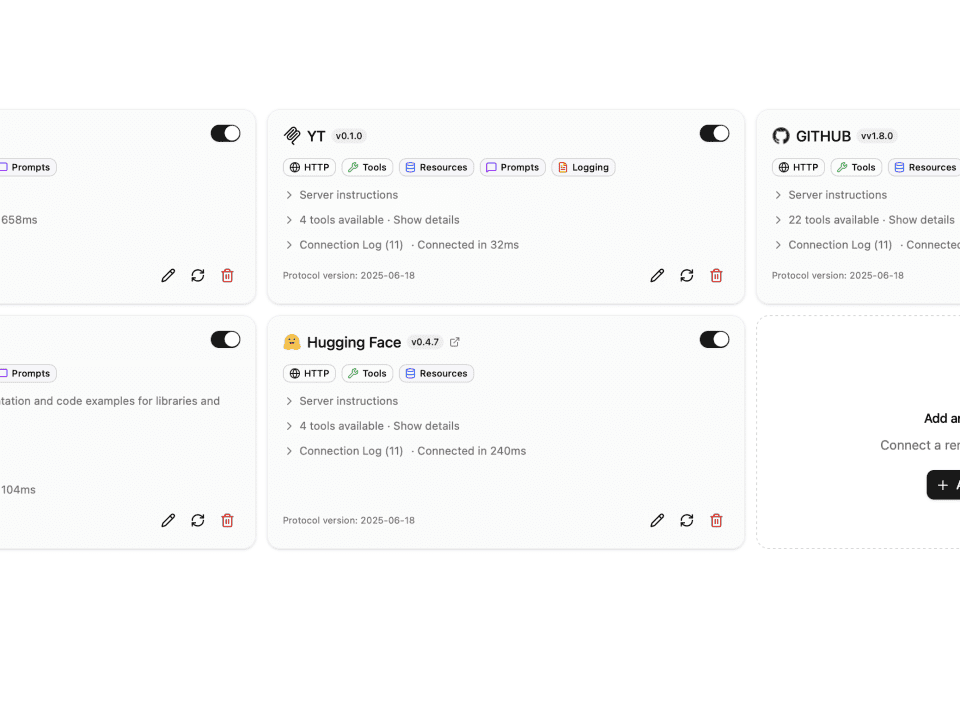The image size is (960, 720).
Task: Click Prompts badge in YT card
Action: coord(512,167)
